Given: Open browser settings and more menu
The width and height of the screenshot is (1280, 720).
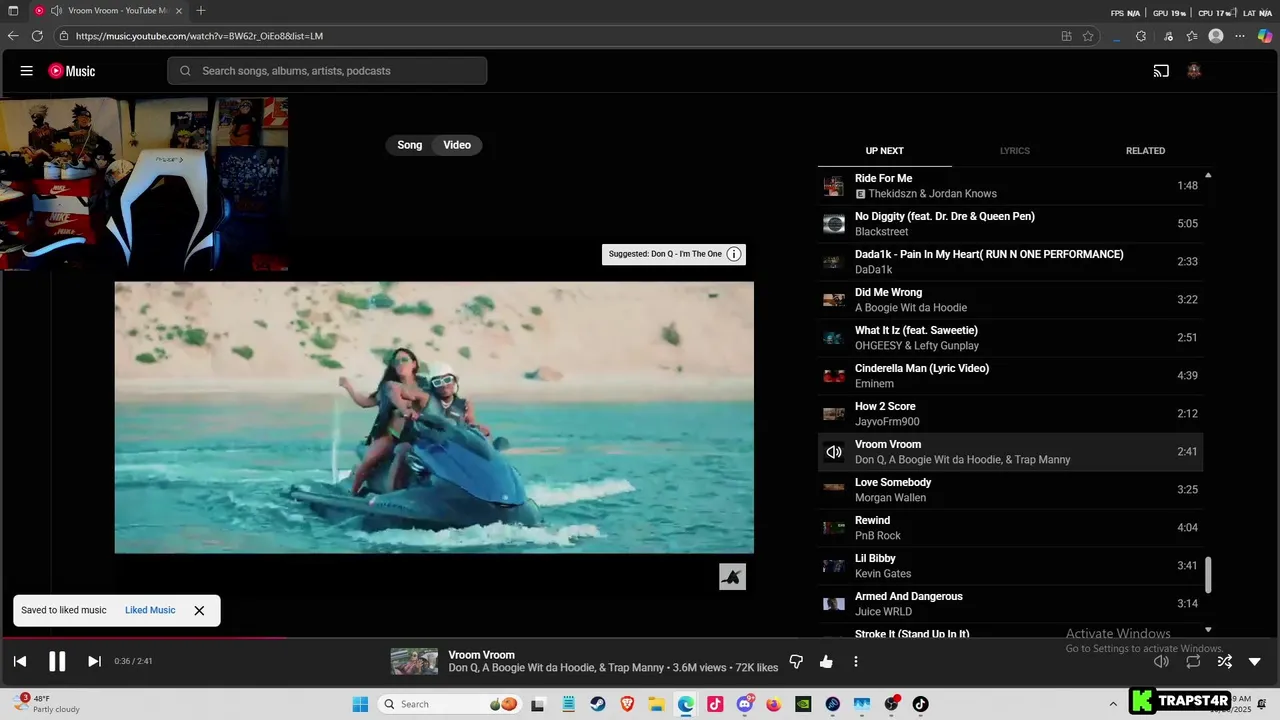Looking at the screenshot, I should [1240, 36].
